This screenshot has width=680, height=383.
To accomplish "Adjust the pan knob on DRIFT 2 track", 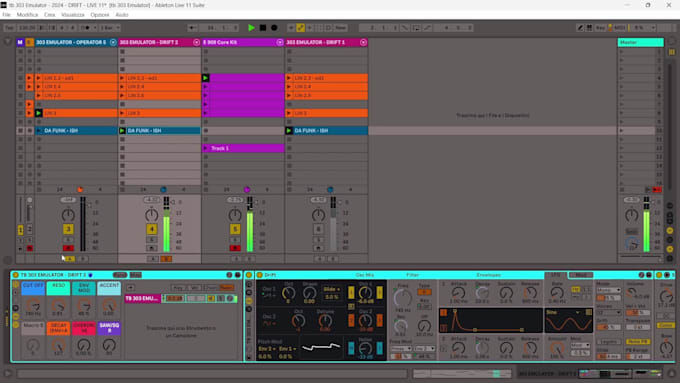I will 151,215.
